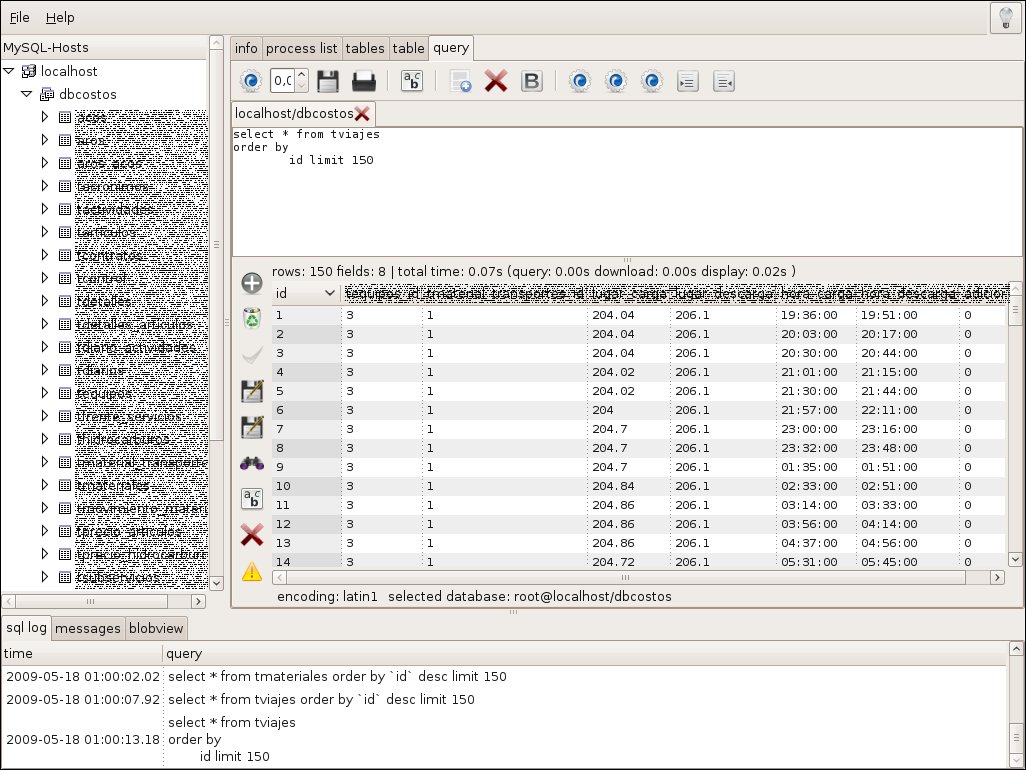Click the table icon next to tdetalles
Screen dimensions: 1026x770
coord(65,301)
